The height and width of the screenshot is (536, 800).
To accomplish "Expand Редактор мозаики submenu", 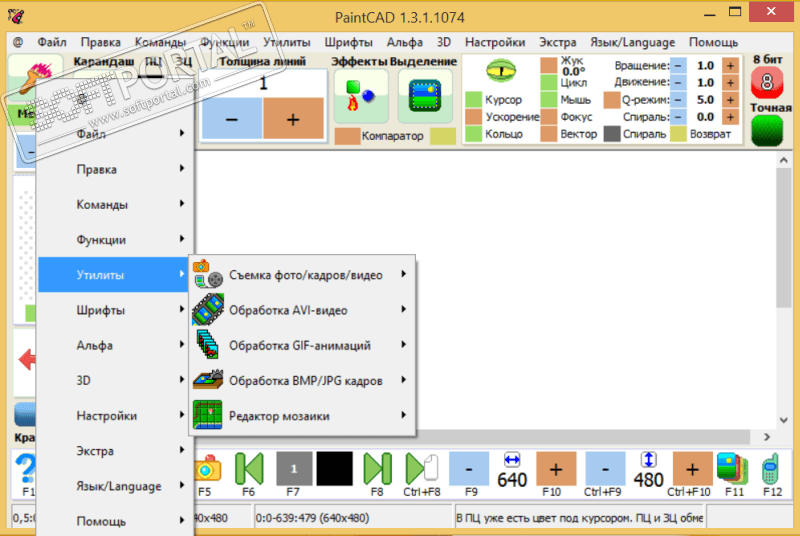I will pos(303,415).
